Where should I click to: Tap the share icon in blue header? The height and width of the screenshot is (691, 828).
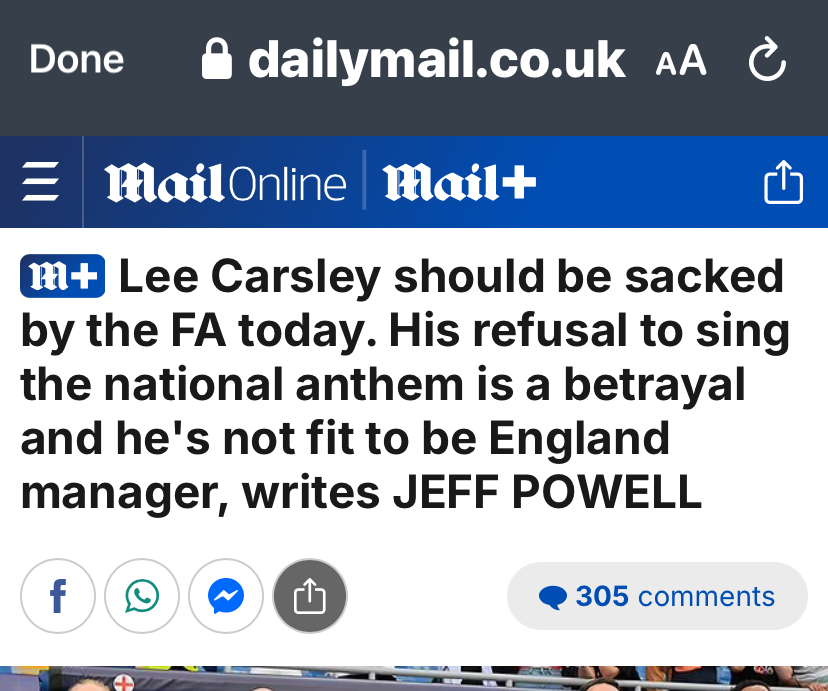(x=784, y=182)
